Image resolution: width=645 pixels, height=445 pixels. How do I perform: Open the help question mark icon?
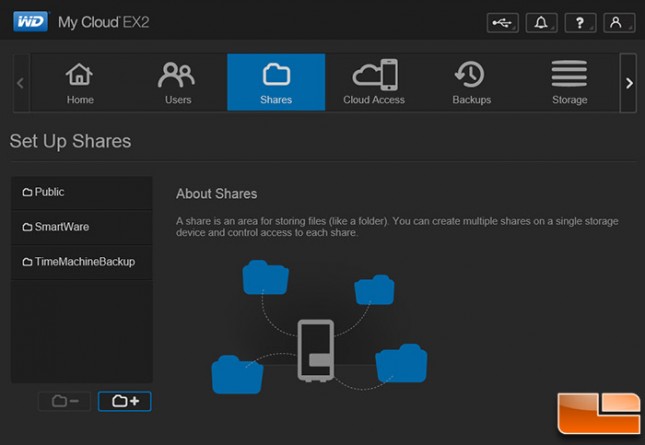(x=580, y=23)
